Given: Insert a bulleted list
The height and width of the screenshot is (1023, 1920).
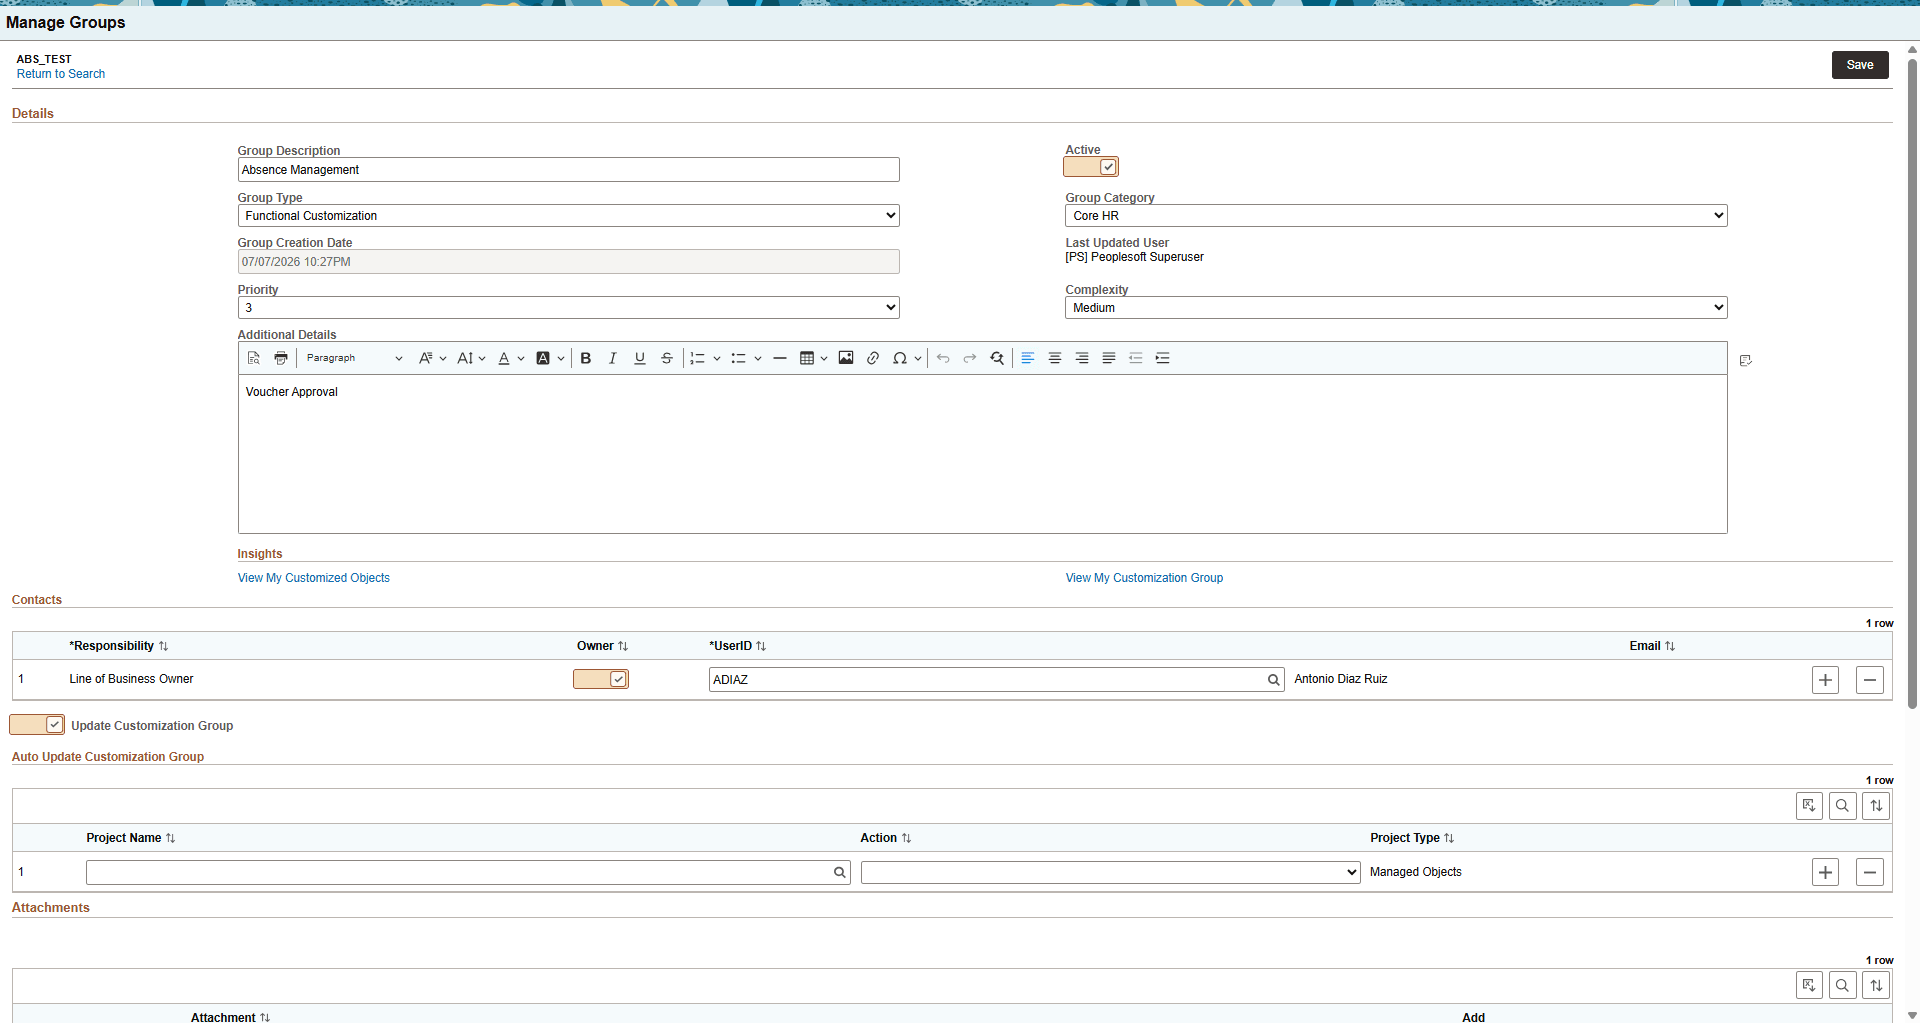Looking at the screenshot, I should [739, 358].
